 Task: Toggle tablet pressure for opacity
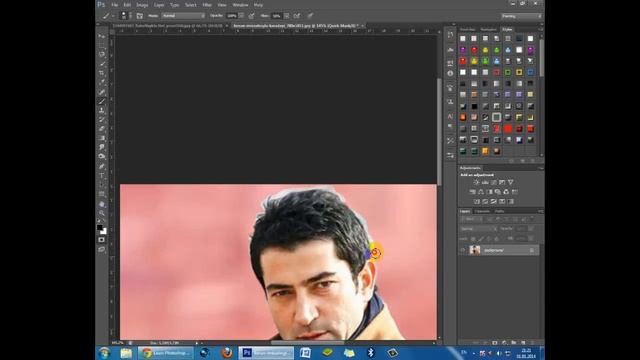coord(251,16)
